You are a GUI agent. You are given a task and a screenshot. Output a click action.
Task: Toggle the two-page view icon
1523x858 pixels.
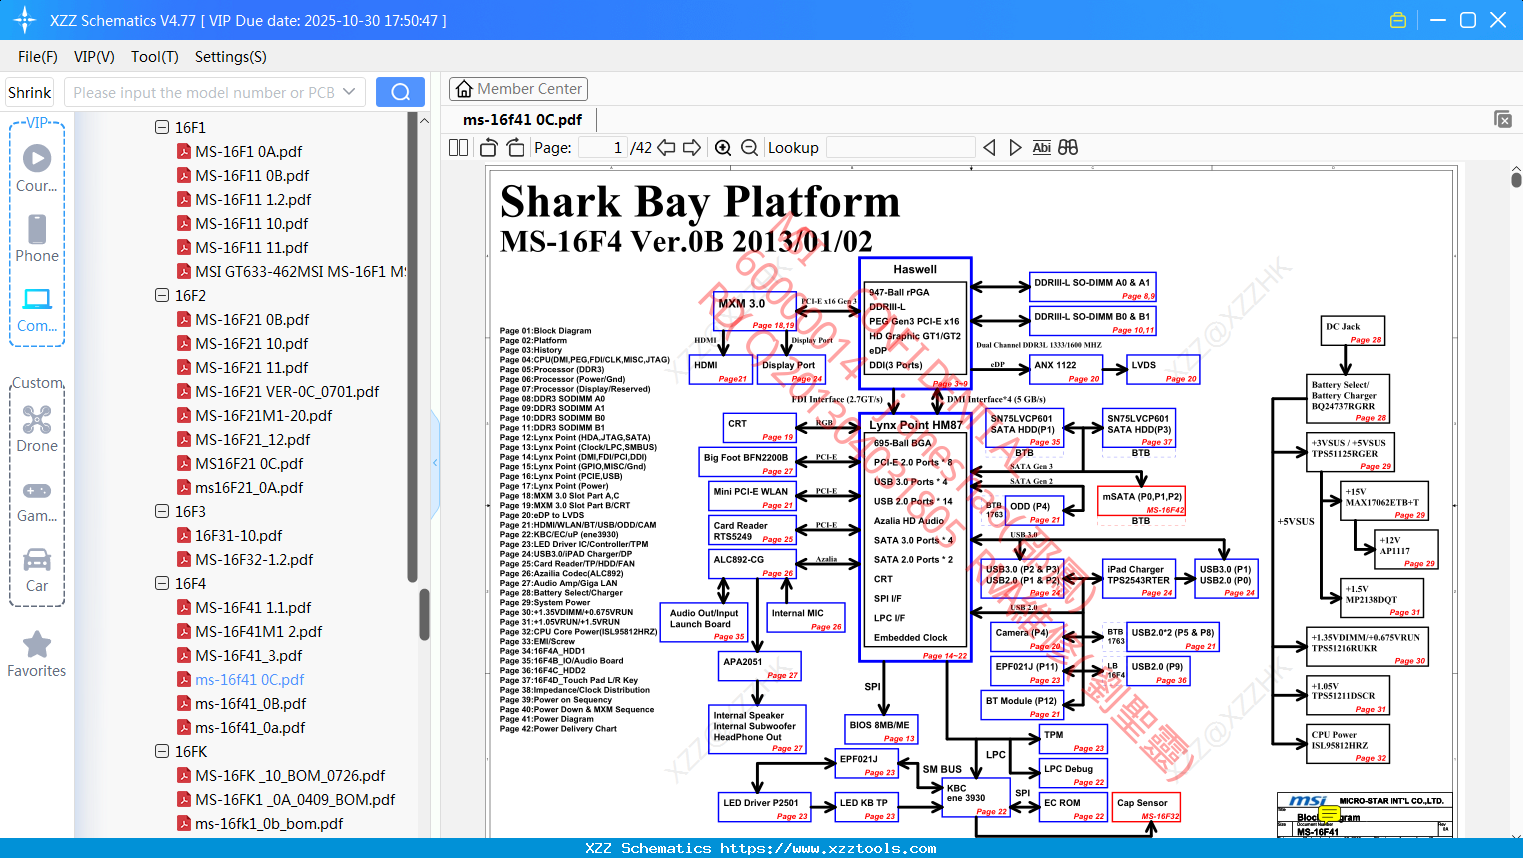pyautogui.click(x=458, y=148)
